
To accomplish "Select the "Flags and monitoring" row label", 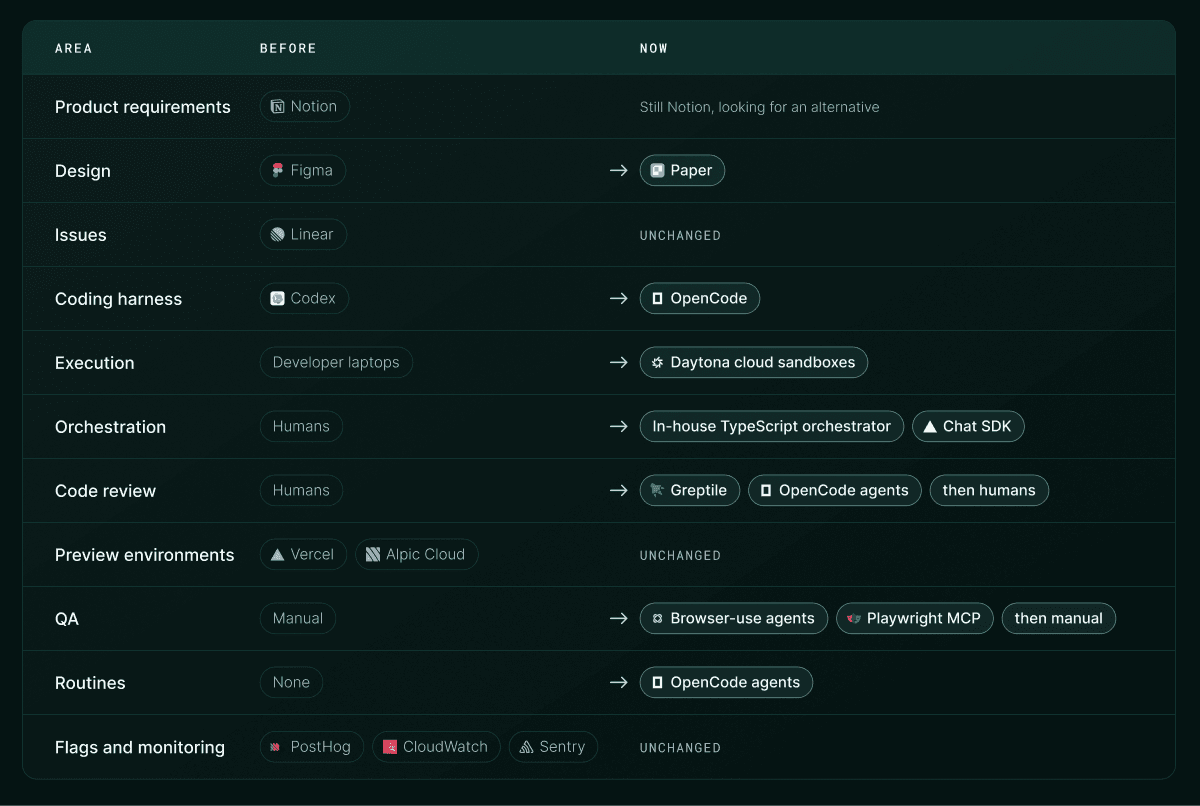I will coord(140,747).
